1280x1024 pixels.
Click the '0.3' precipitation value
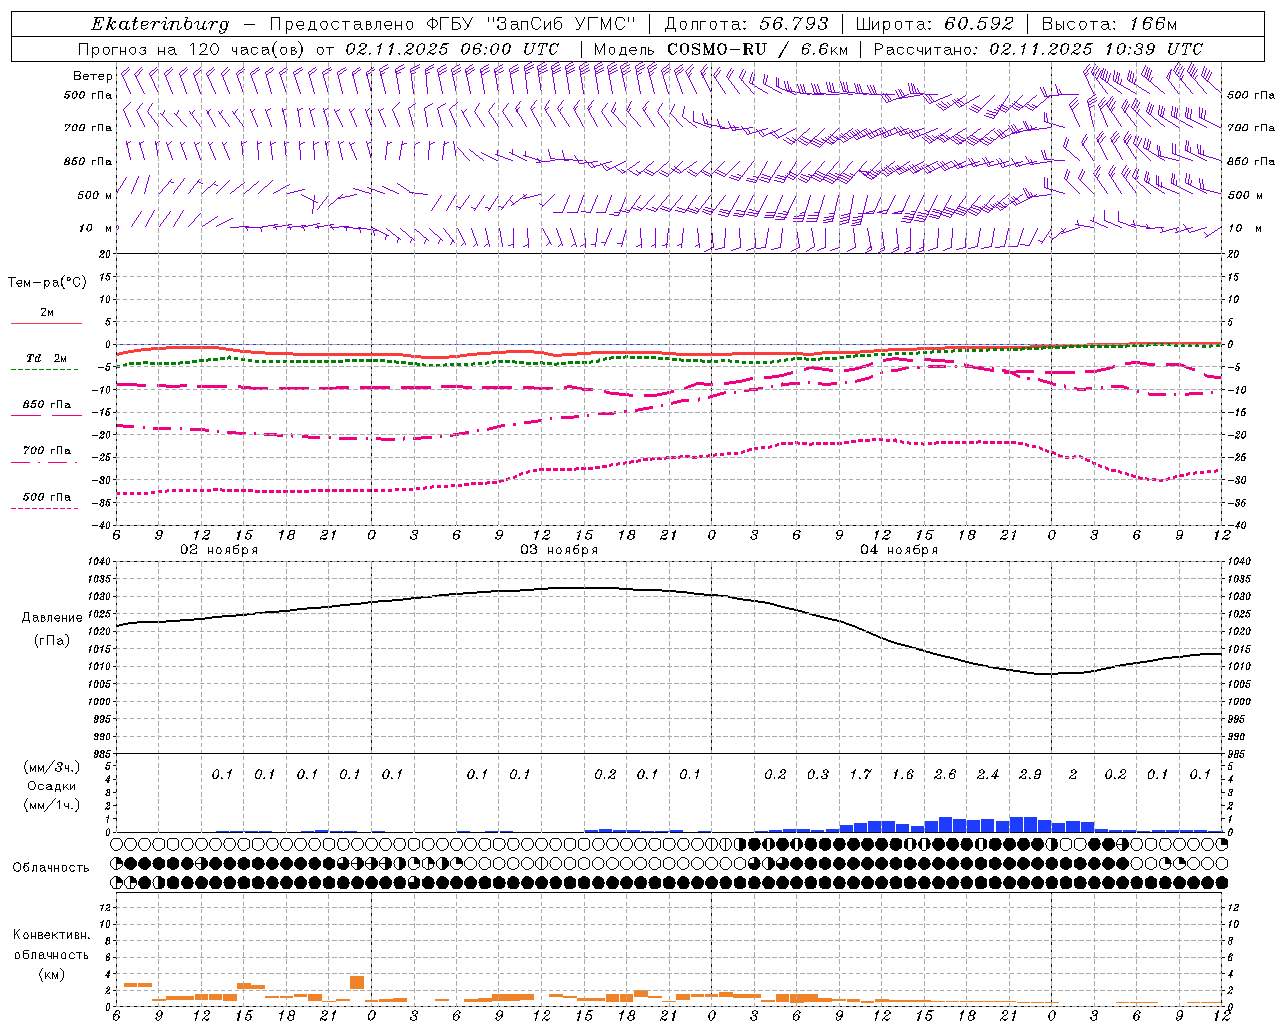[x=818, y=774]
